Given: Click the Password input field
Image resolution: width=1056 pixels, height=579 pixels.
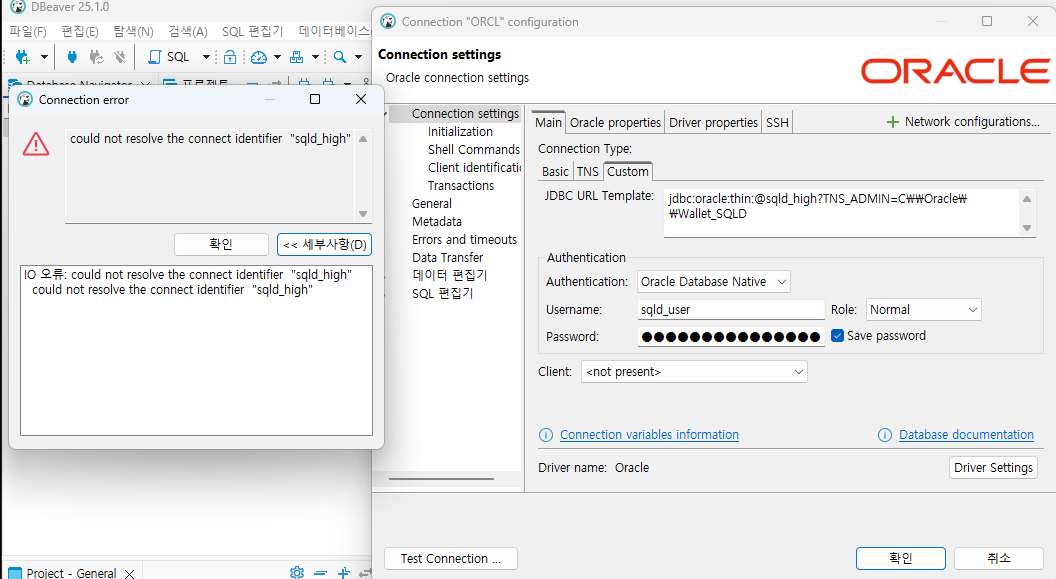Looking at the screenshot, I should [731, 337].
